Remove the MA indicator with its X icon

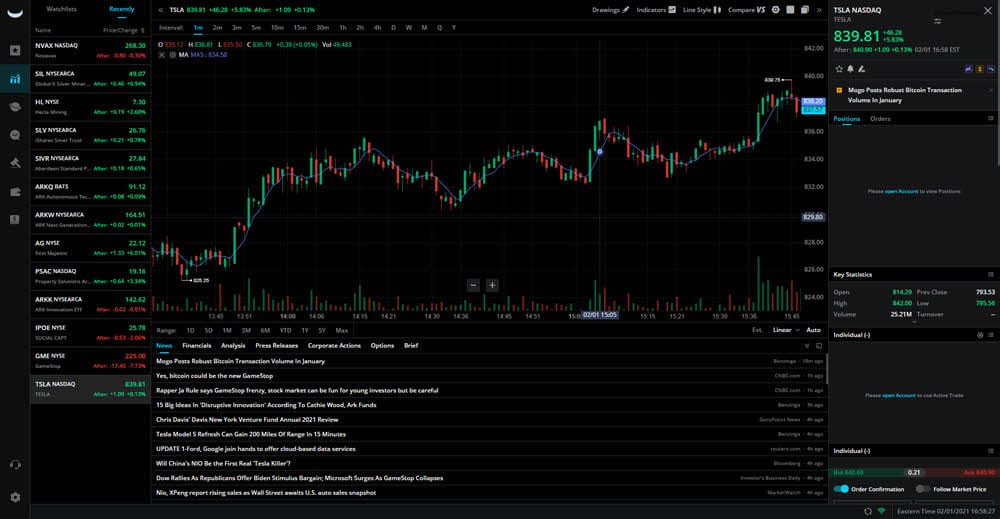[162, 55]
